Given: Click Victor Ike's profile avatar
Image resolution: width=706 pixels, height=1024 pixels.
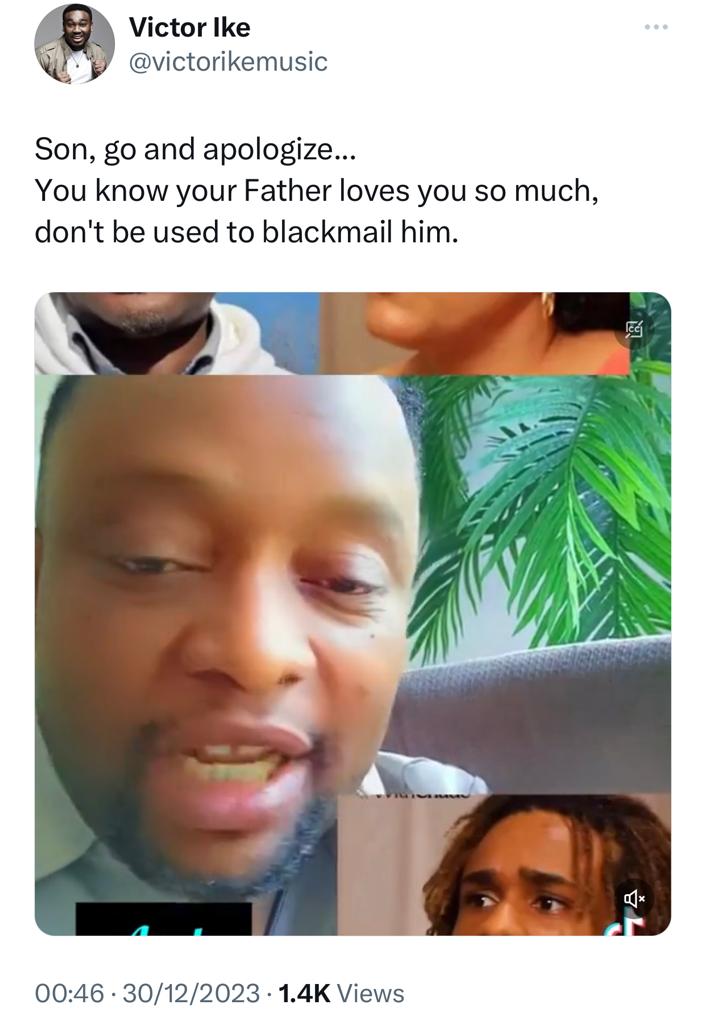Looking at the screenshot, I should (x=74, y=43).
